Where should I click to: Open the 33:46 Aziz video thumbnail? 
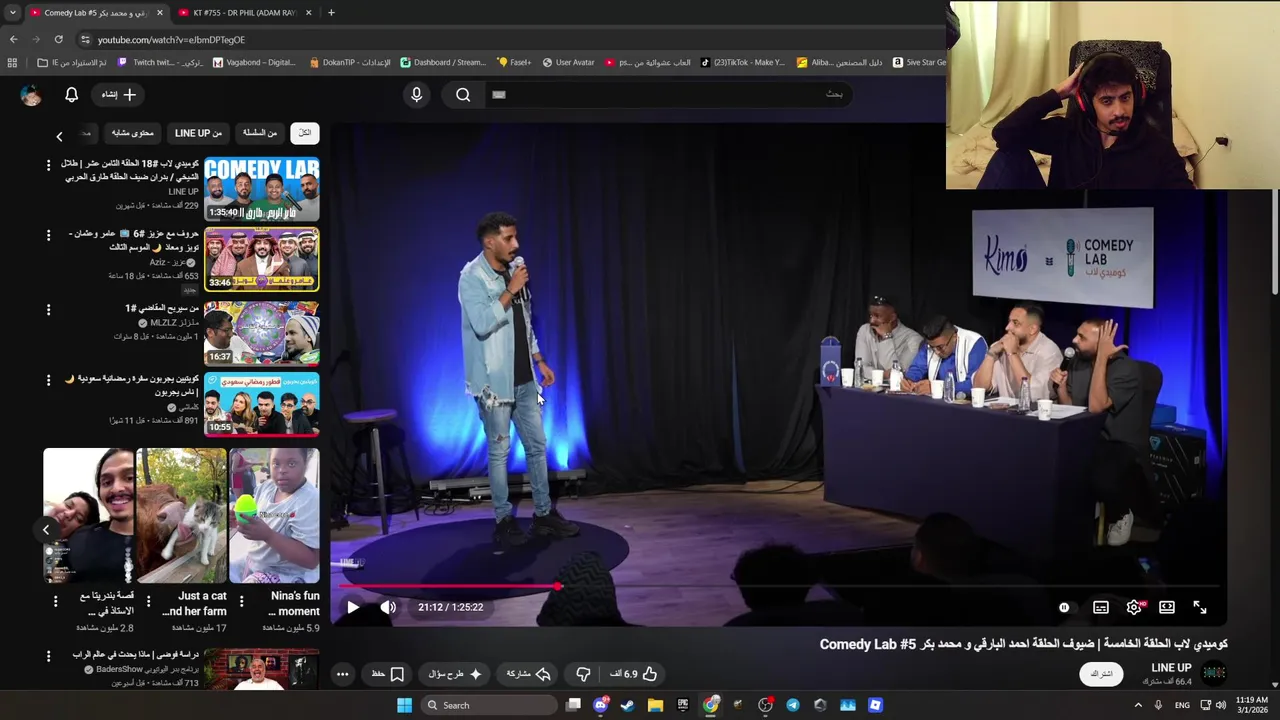click(262, 260)
